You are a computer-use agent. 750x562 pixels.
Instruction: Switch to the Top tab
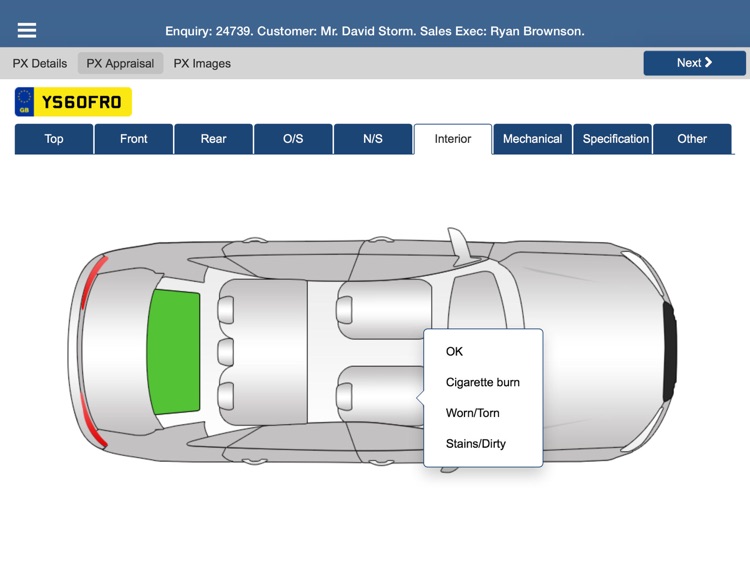(54, 139)
